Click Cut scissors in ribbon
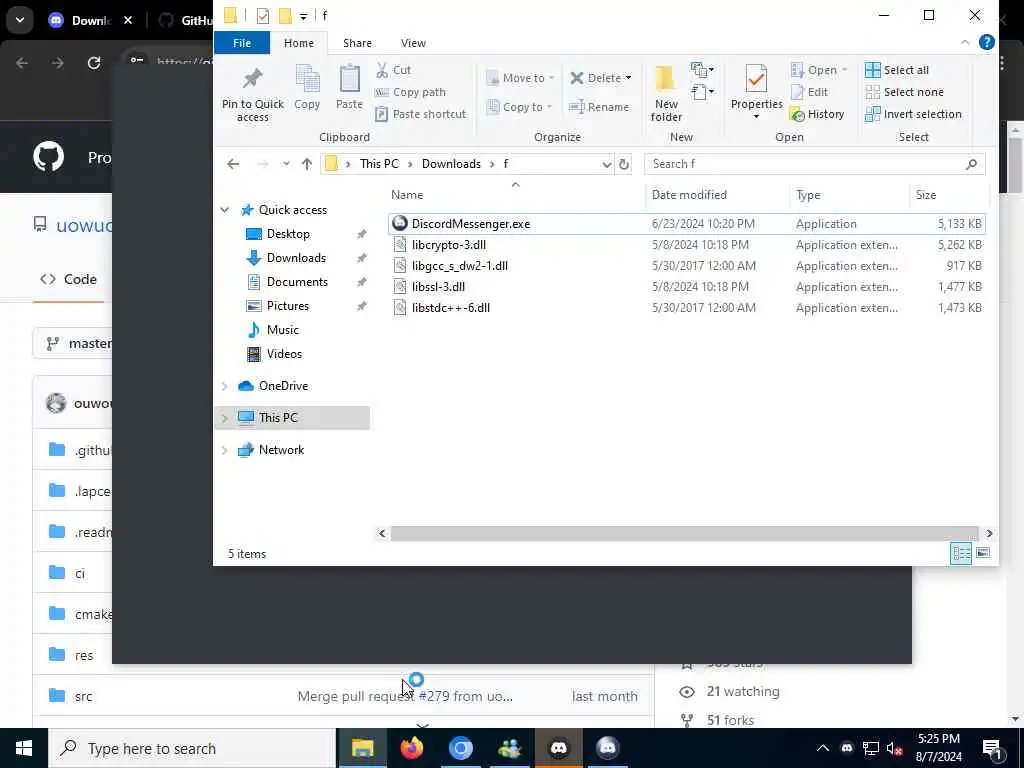 pyautogui.click(x=393, y=70)
